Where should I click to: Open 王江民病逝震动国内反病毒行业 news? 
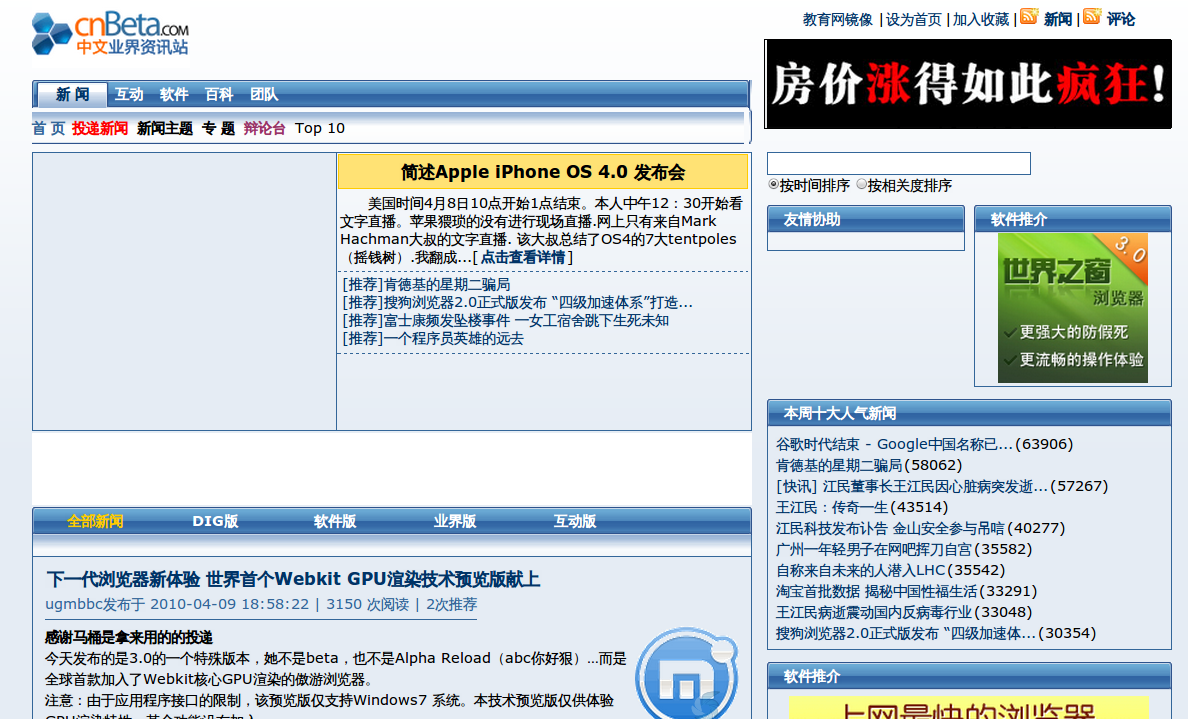tap(874, 612)
